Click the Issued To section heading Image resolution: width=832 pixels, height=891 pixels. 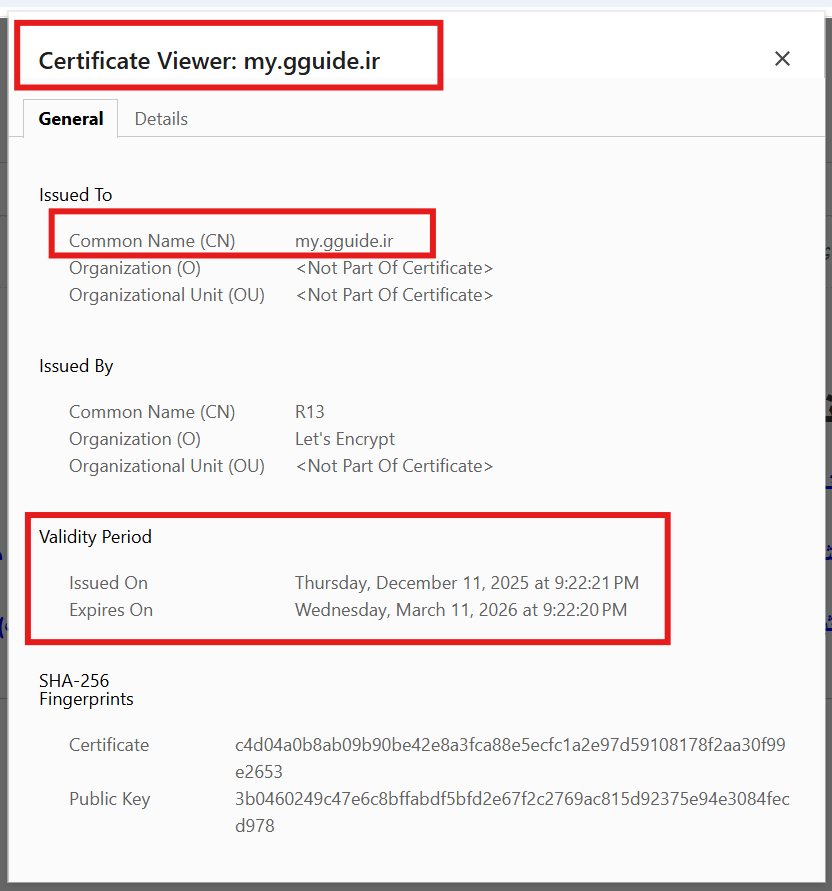(75, 195)
